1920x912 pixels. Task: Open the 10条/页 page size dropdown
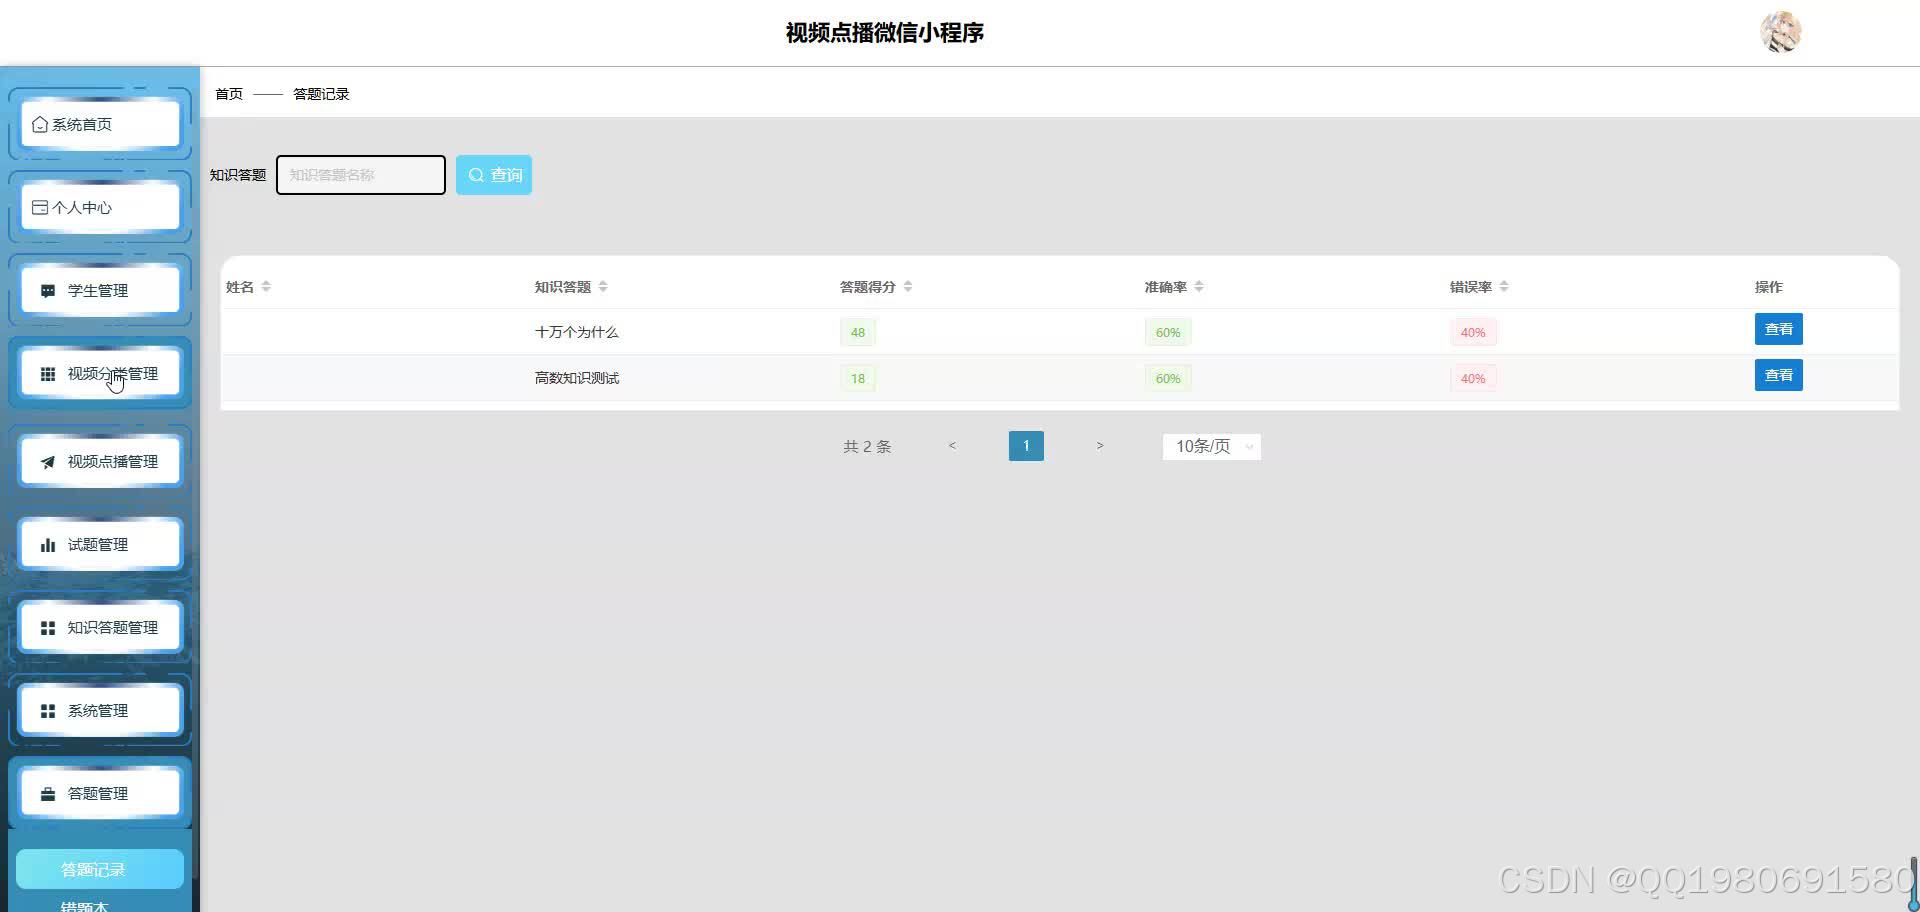pyautogui.click(x=1210, y=446)
